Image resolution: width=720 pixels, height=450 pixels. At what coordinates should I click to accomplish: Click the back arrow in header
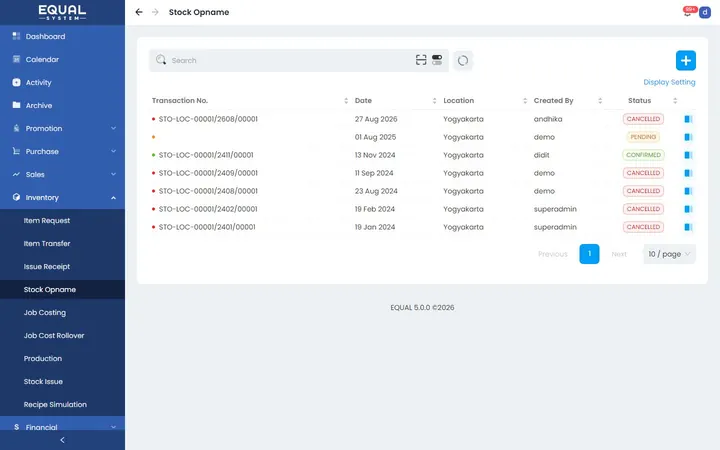pyautogui.click(x=139, y=12)
